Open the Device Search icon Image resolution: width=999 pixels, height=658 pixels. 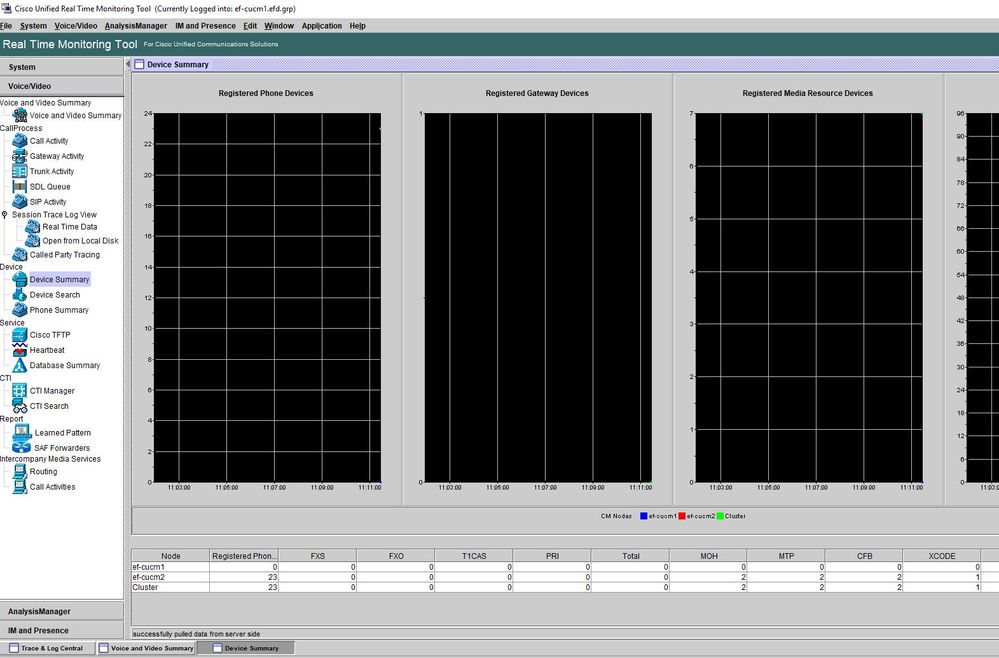(20, 295)
